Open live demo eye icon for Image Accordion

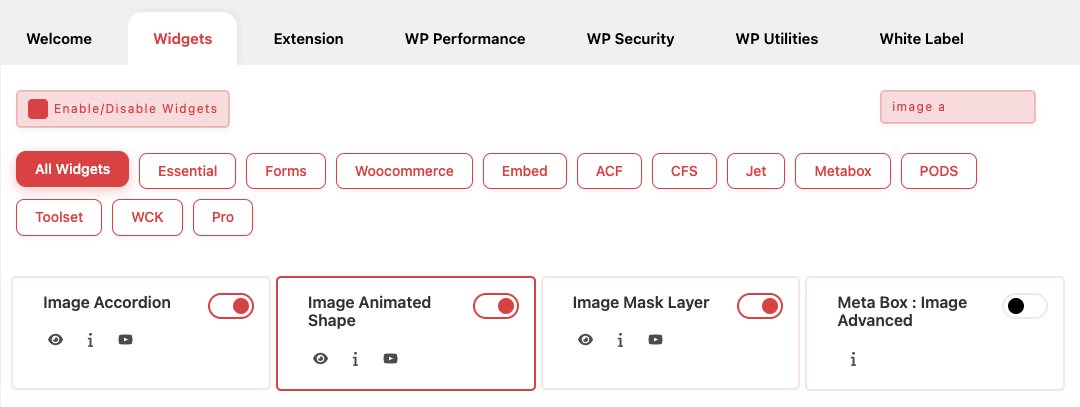coord(56,340)
